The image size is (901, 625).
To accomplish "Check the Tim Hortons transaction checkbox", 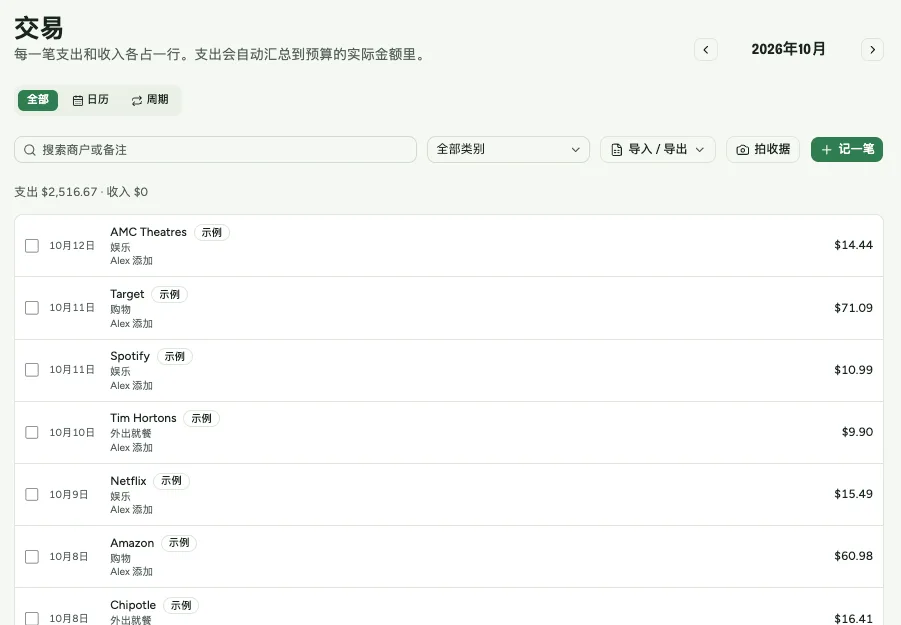I will tap(32, 432).
